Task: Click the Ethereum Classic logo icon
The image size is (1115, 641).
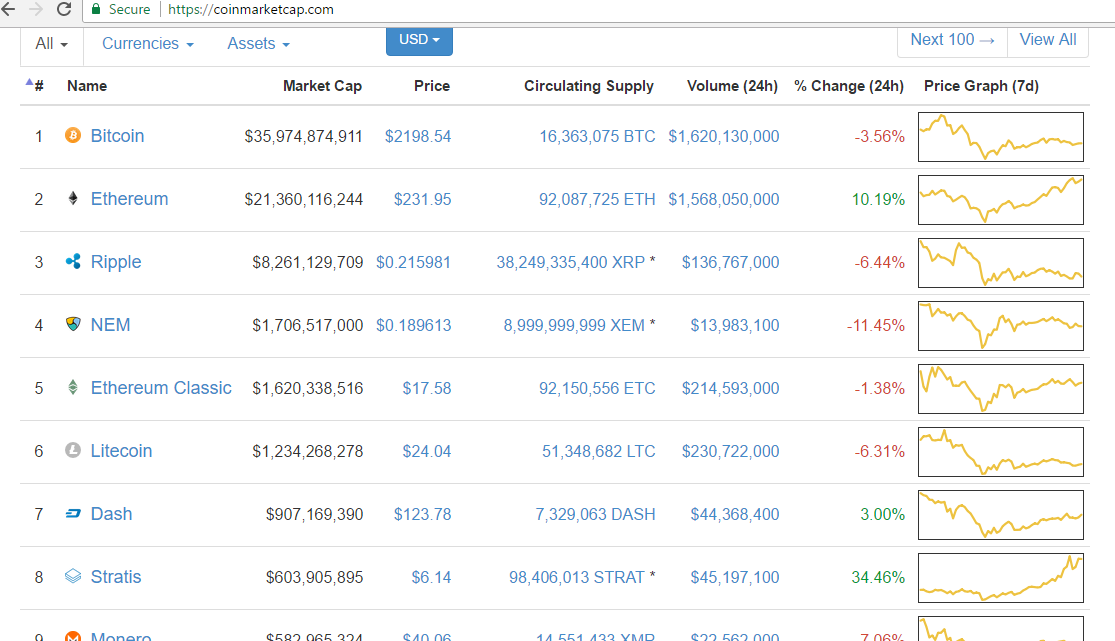Action: pos(72,388)
